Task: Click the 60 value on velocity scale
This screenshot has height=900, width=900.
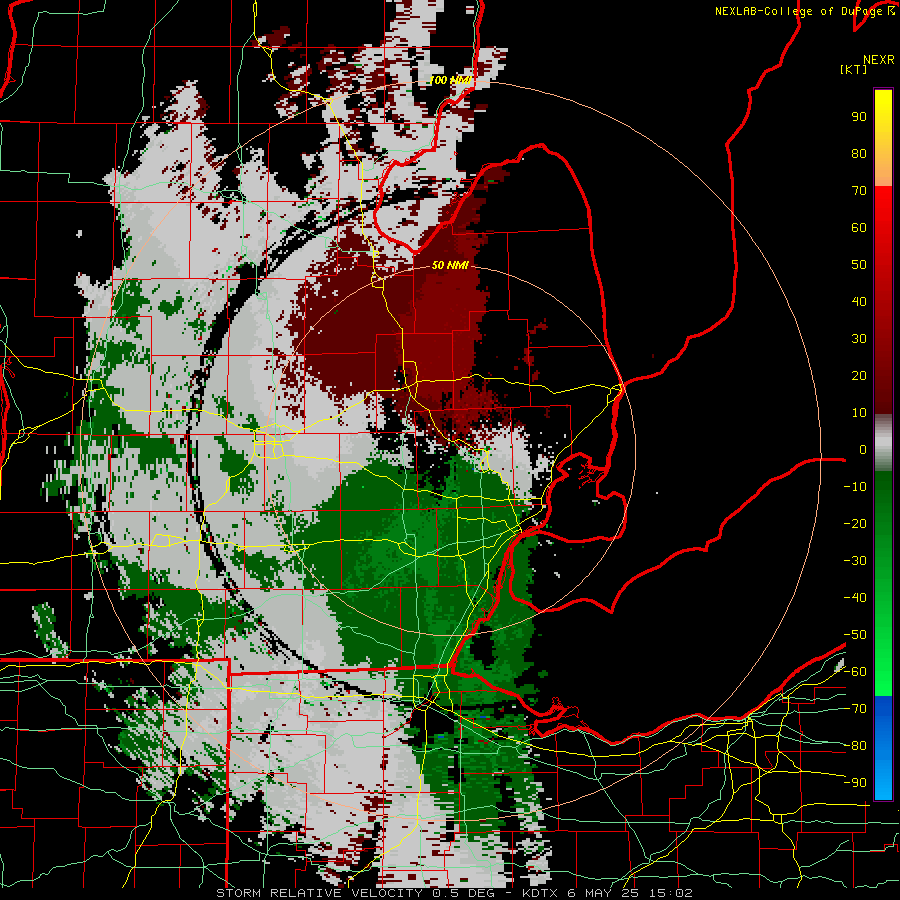Action: [859, 228]
